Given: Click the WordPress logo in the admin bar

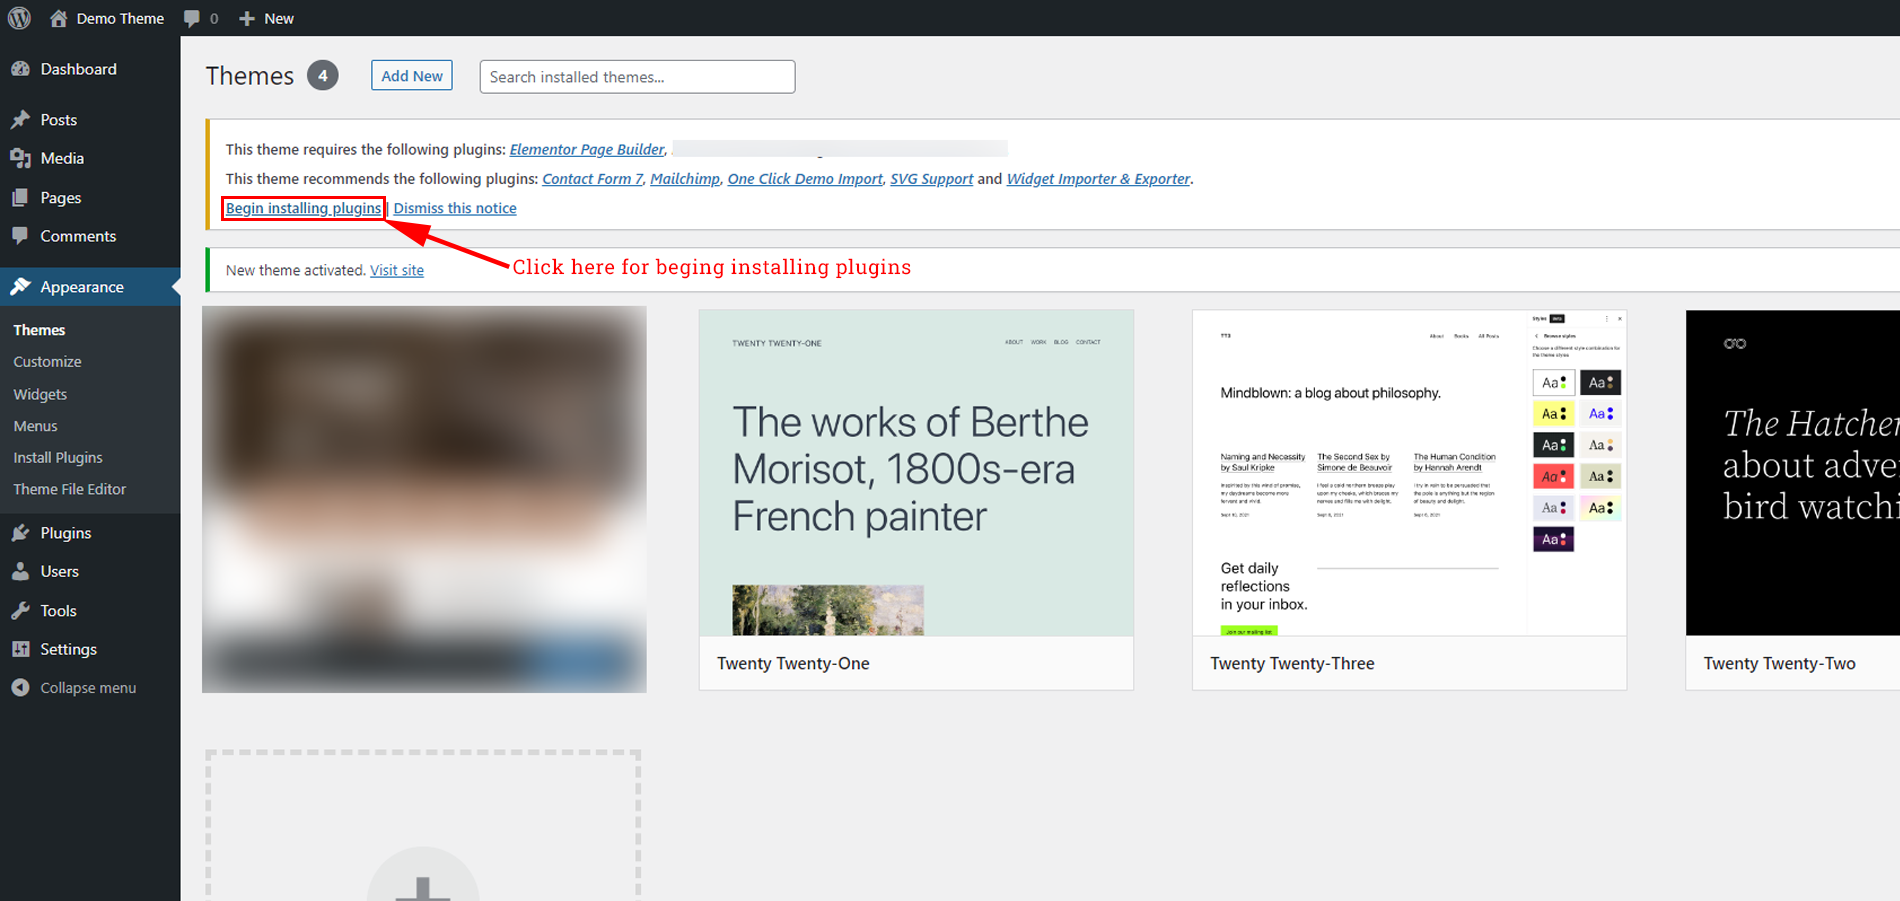Looking at the screenshot, I should pos(19,17).
